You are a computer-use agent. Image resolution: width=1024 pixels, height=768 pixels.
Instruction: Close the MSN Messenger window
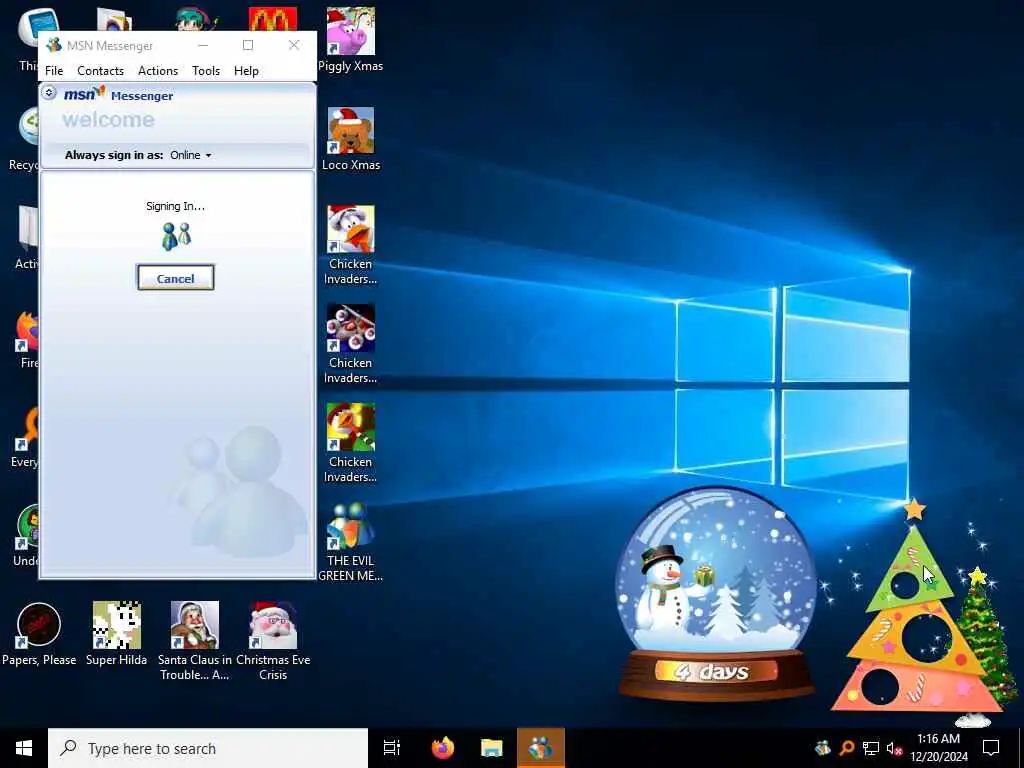294,45
